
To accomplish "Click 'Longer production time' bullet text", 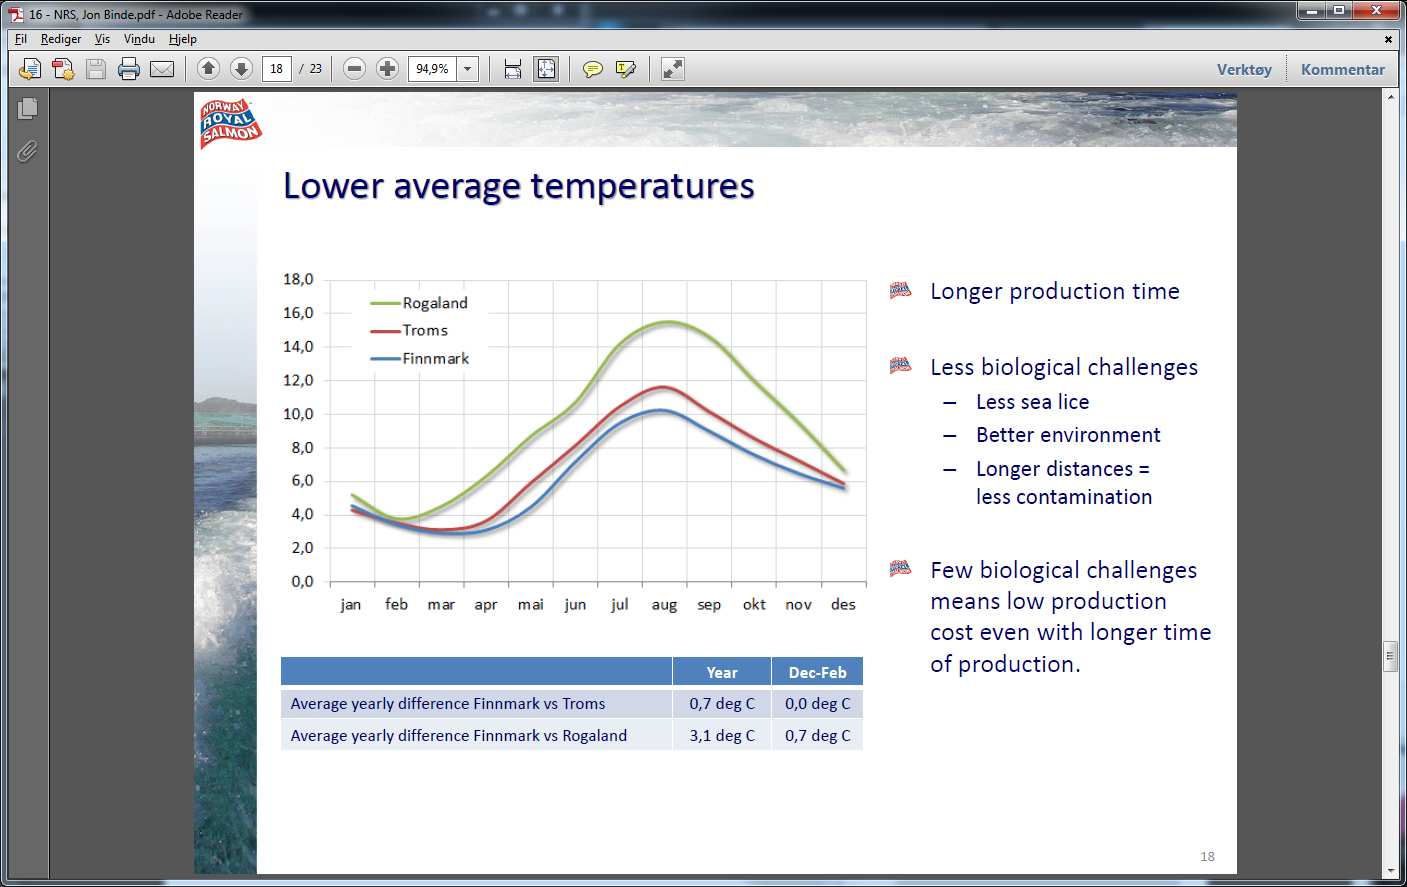I will [1054, 291].
